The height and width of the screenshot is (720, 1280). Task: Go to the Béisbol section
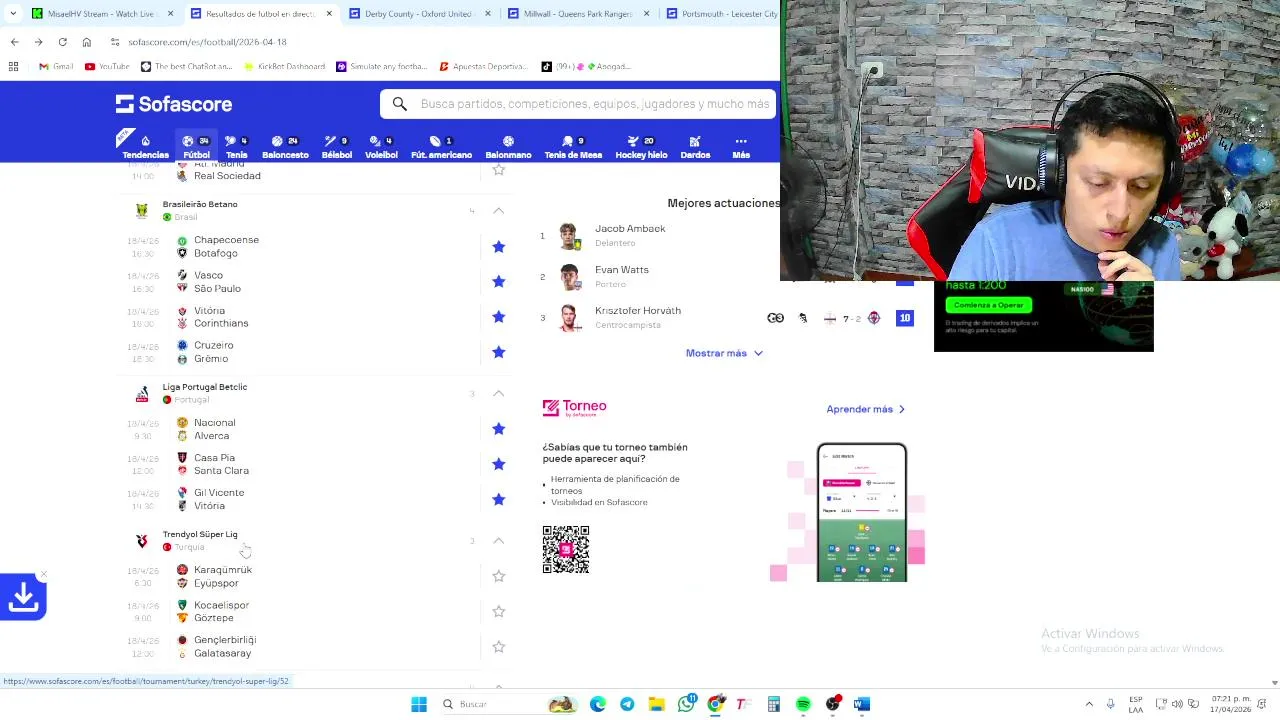click(337, 147)
